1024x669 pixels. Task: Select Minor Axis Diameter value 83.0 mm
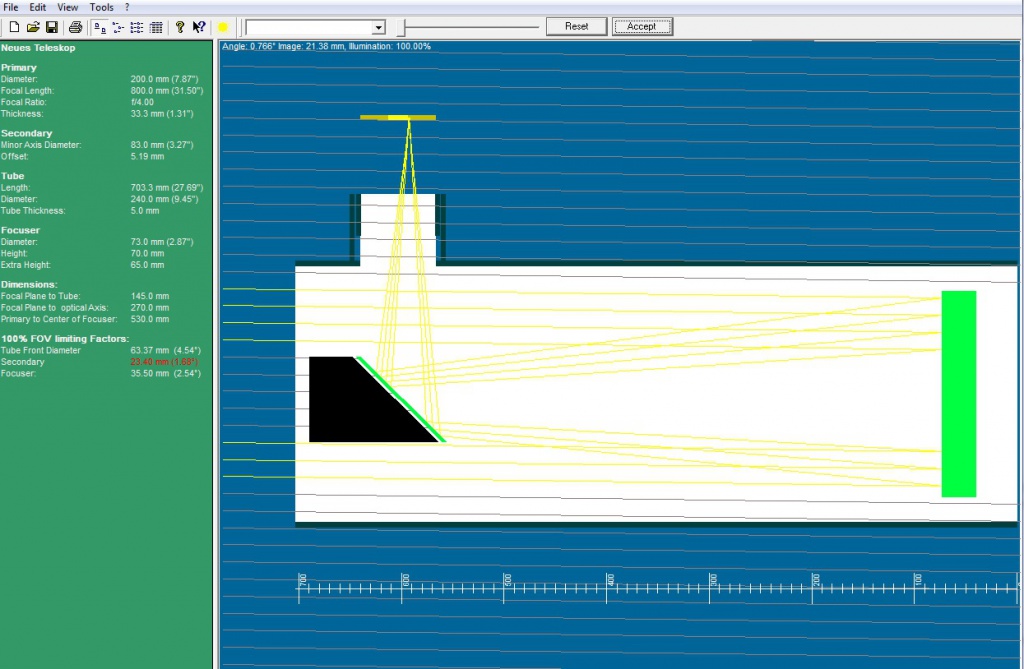point(161,145)
